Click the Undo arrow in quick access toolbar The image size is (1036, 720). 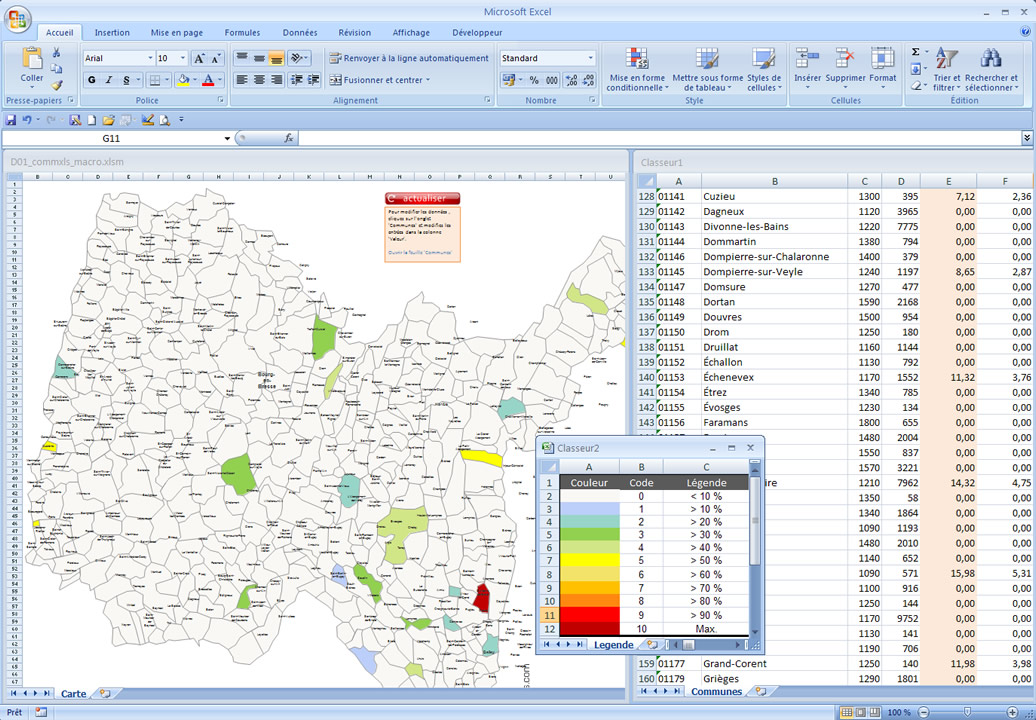pos(27,120)
